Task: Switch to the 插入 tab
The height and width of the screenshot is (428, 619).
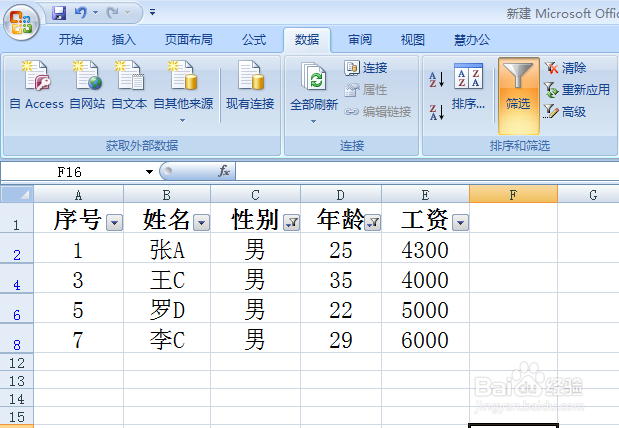Action: click(x=124, y=40)
